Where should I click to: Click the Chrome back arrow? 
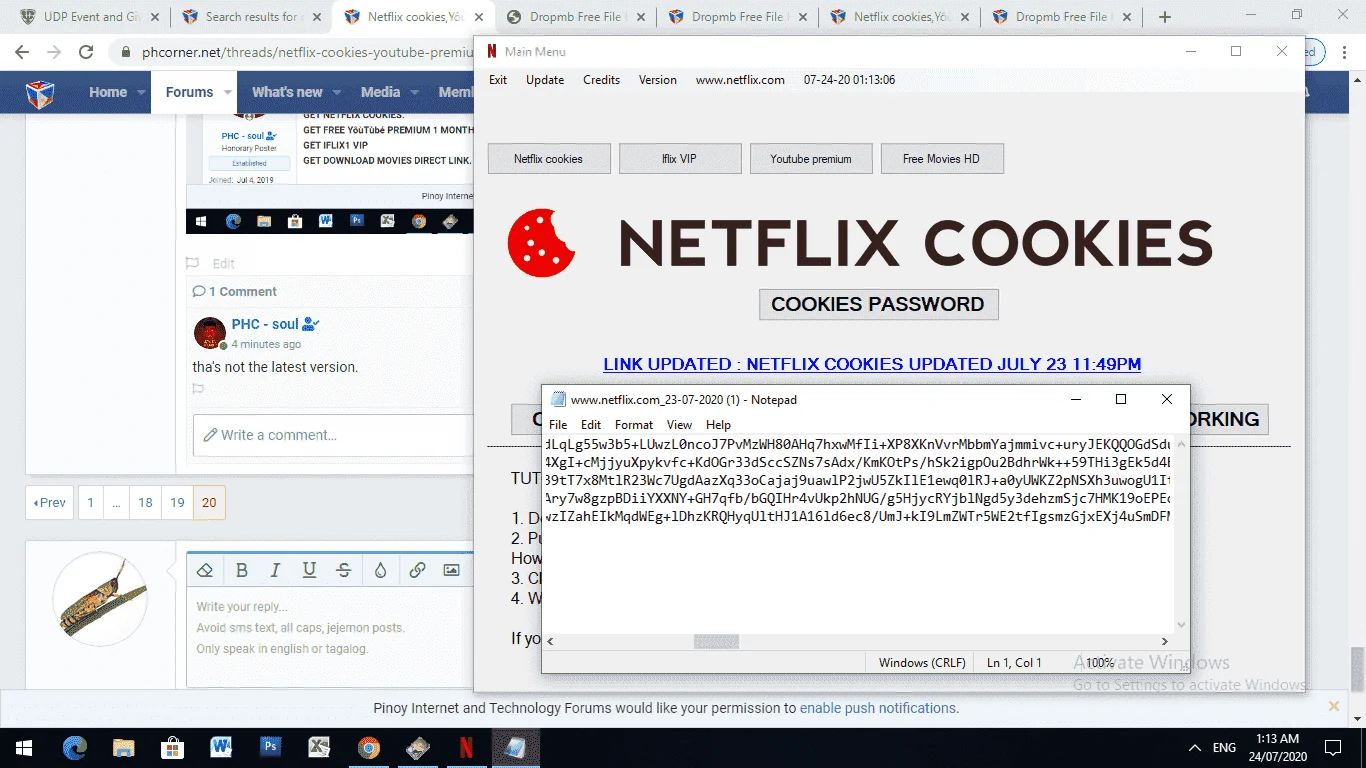click(x=22, y=53)
